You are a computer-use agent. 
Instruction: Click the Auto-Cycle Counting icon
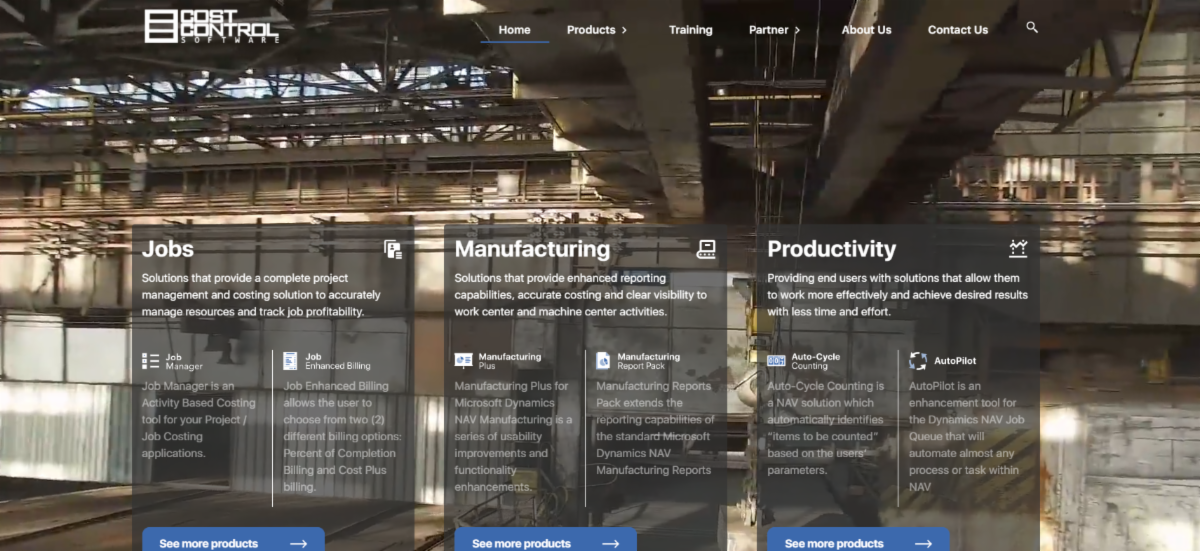(776, 361)
